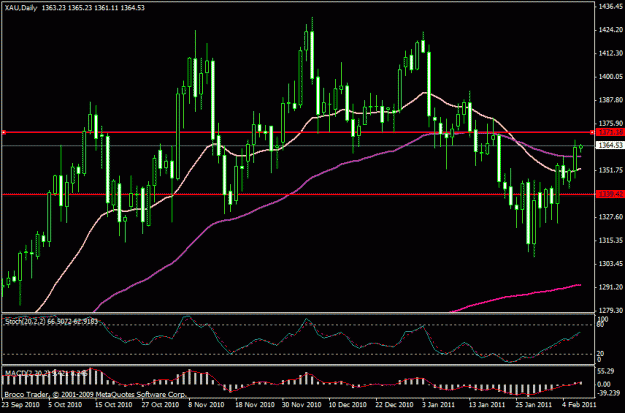This screenshot has height=413, width=625.
Task: Click the XAU,Daily chart title
Action: [x=21, y=8]
